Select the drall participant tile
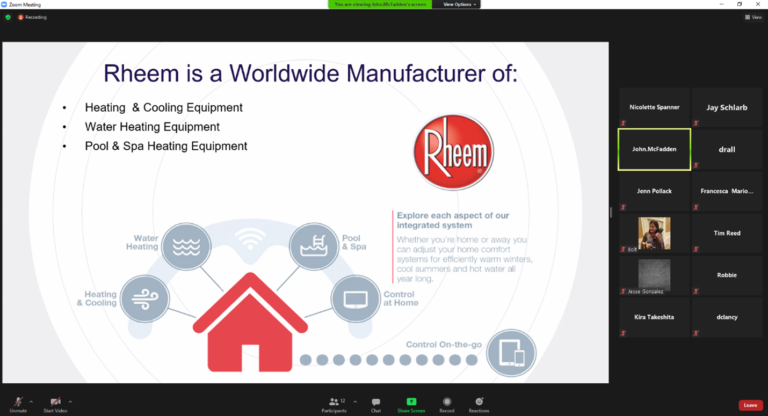Image resolution: width=768 pixels, height=416 pixels. click(727, 149)
